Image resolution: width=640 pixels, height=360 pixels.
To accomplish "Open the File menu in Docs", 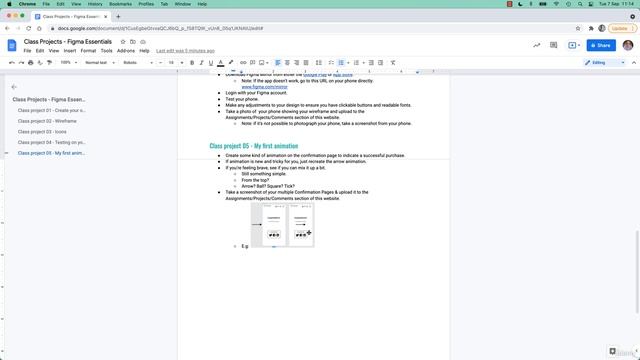I will coord(27,51).
